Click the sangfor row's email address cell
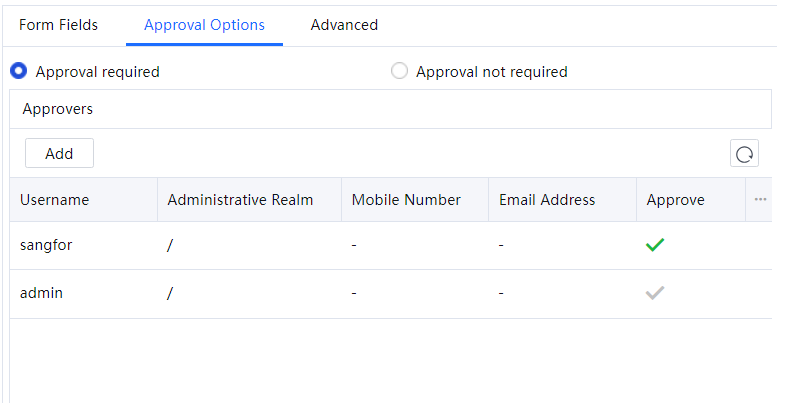Image resolution: width=807 pixels, height=403 pixels. click(x=502, y=245)
